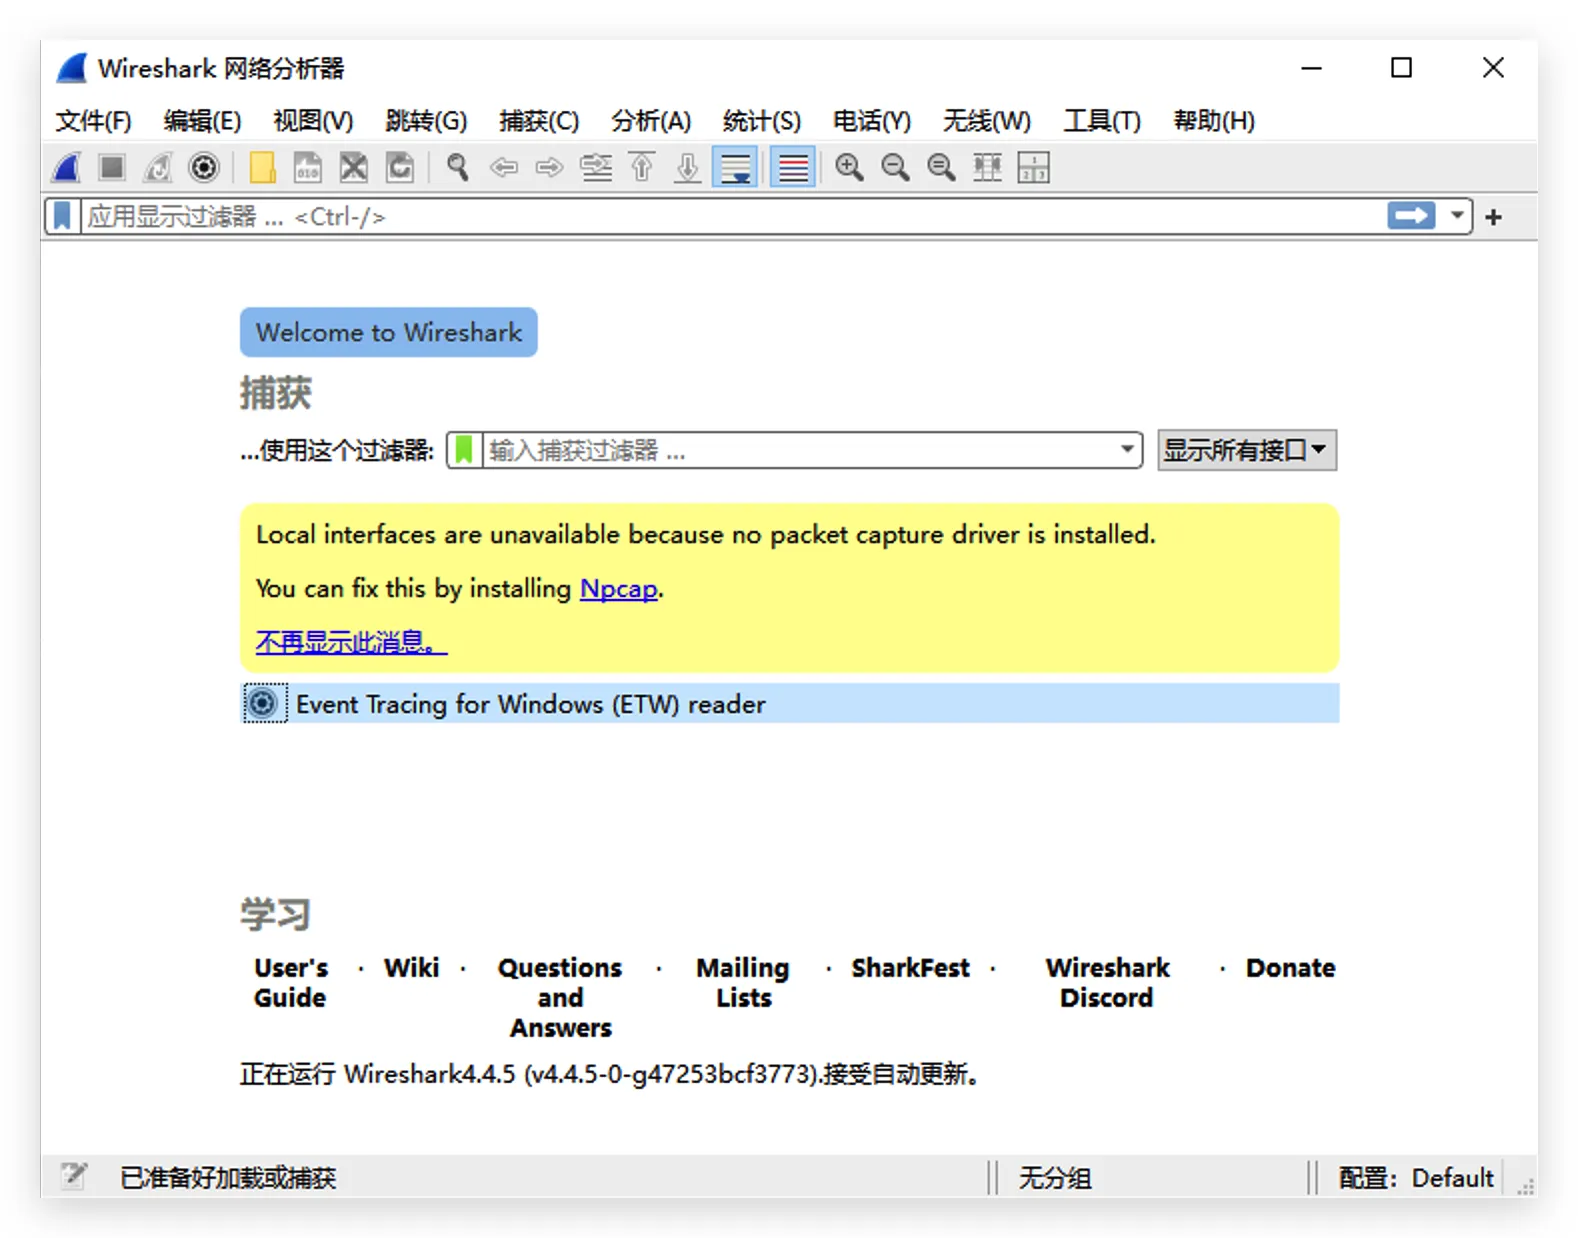Click the 不再显示此消息 link
Image resolution: width=1578 pixels, height=1238 pixels.
(351, 642)
